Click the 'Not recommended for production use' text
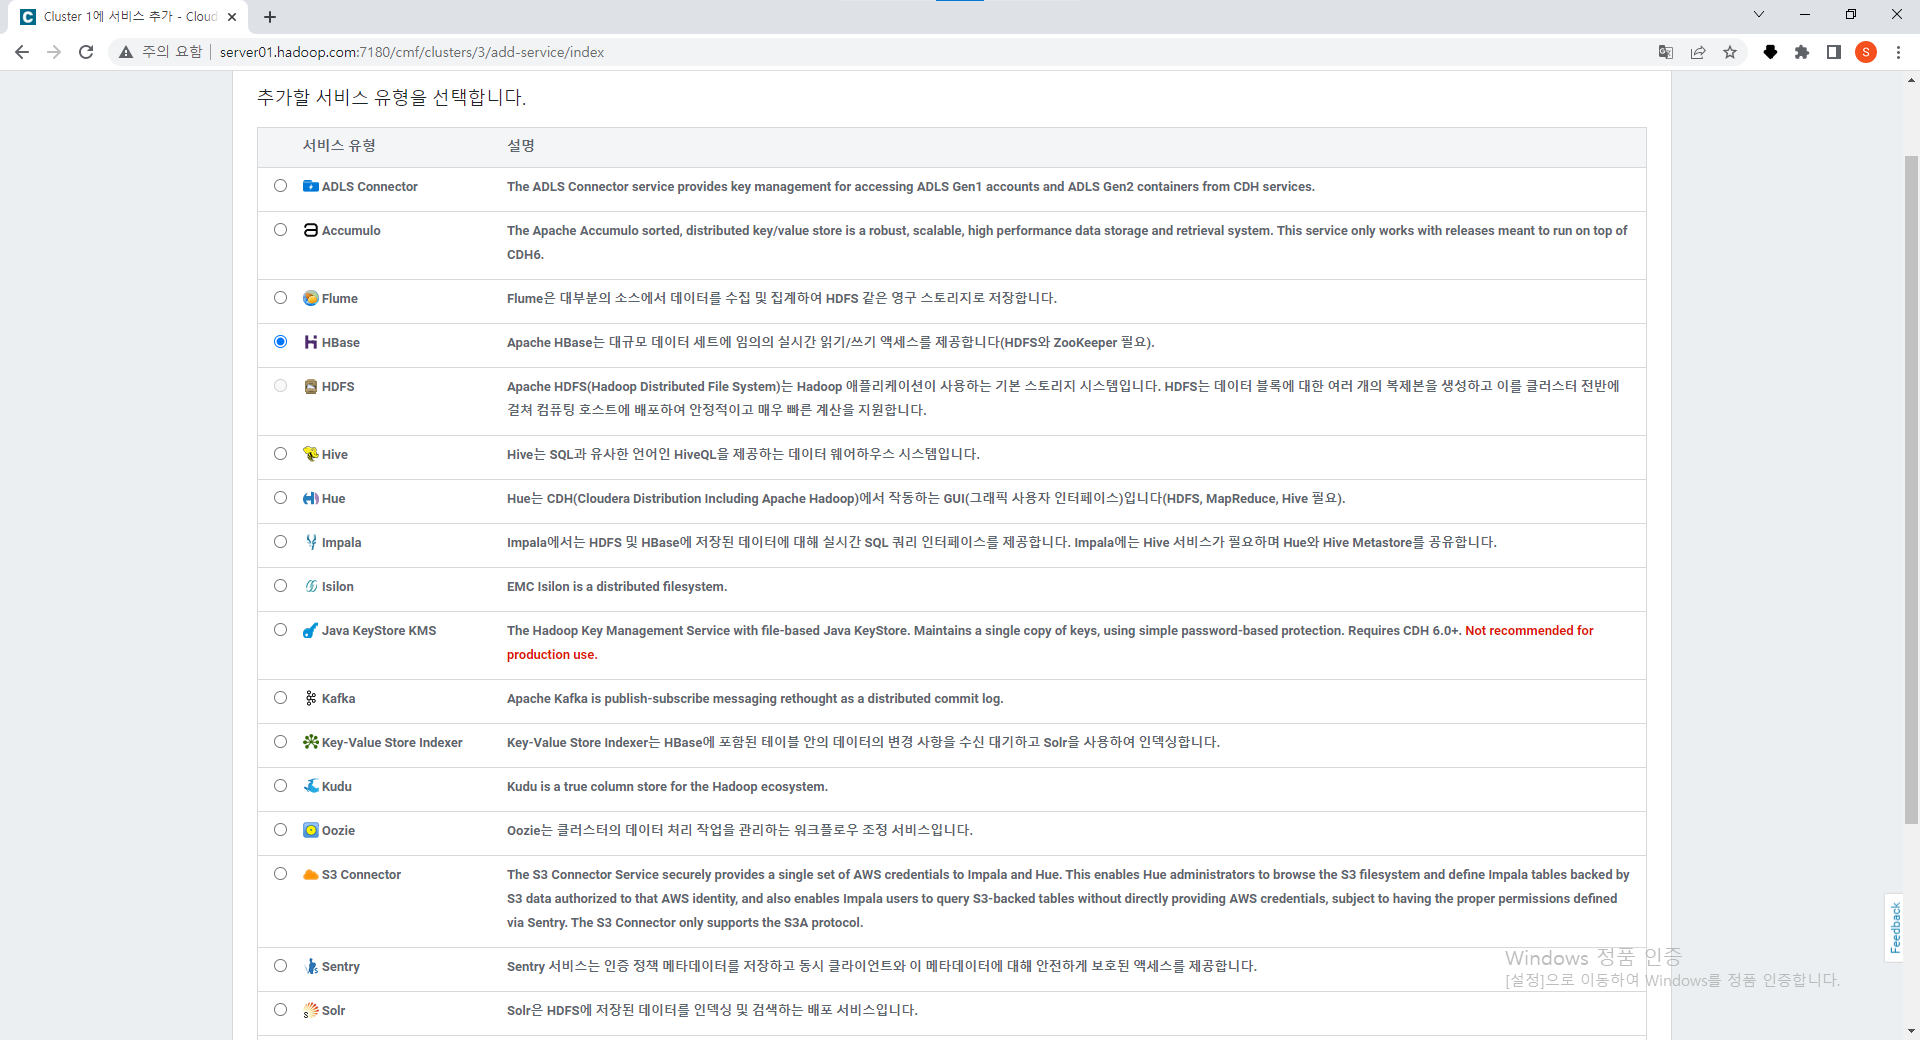 1050,642
